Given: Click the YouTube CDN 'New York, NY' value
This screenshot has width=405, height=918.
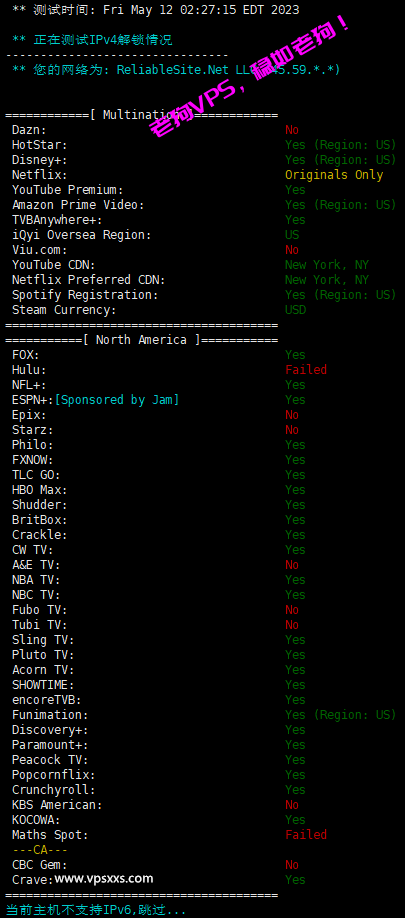Looking at the screenshot, I should click(x=327, y=265).
